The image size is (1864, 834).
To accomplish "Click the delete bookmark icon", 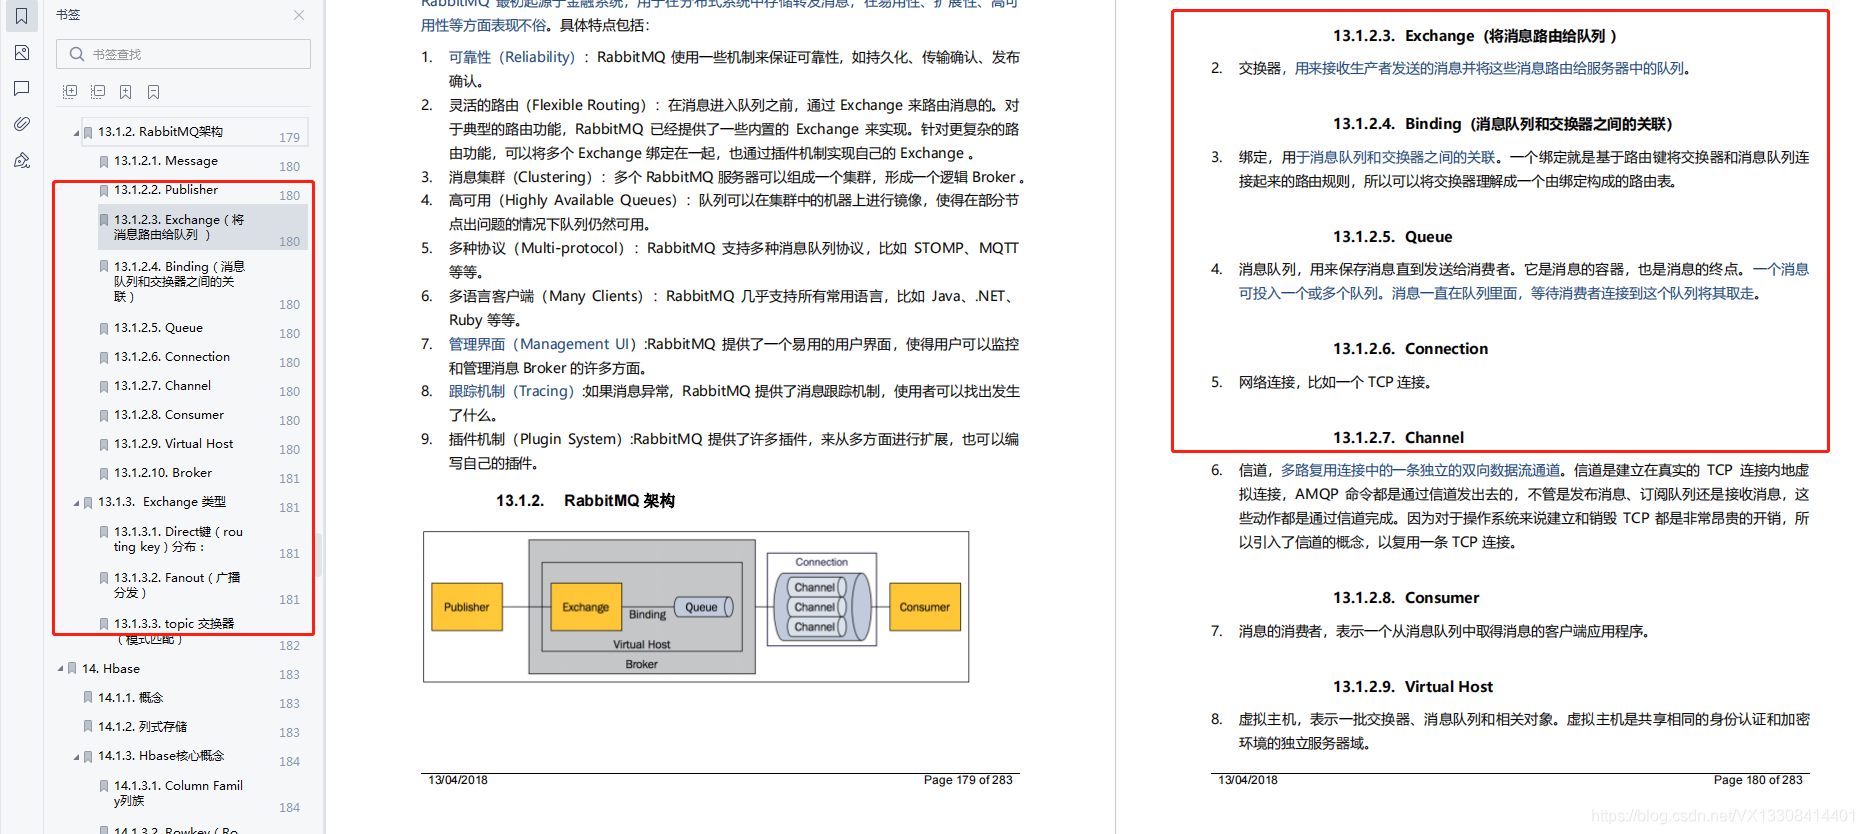I will pyautogui.click(x=154, y=92).
